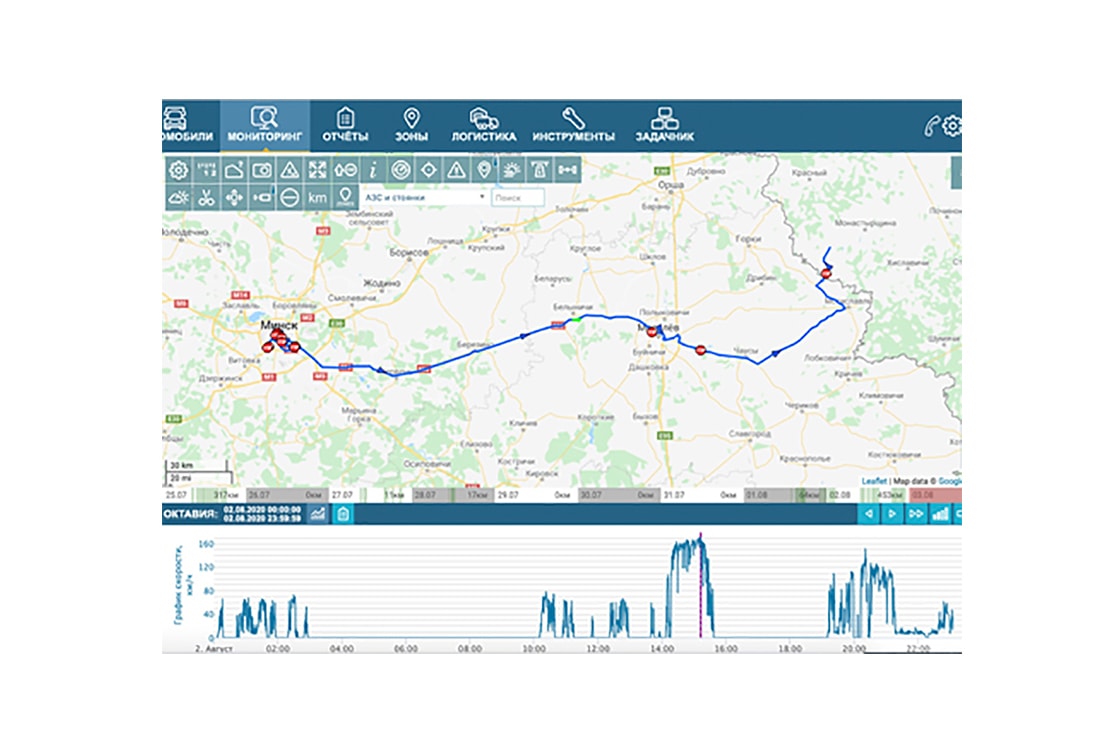Open the ЗАДАЧНИК task planner tab
The height and width of the screenshot is (733, 1100).
click(x=664, y=126)
